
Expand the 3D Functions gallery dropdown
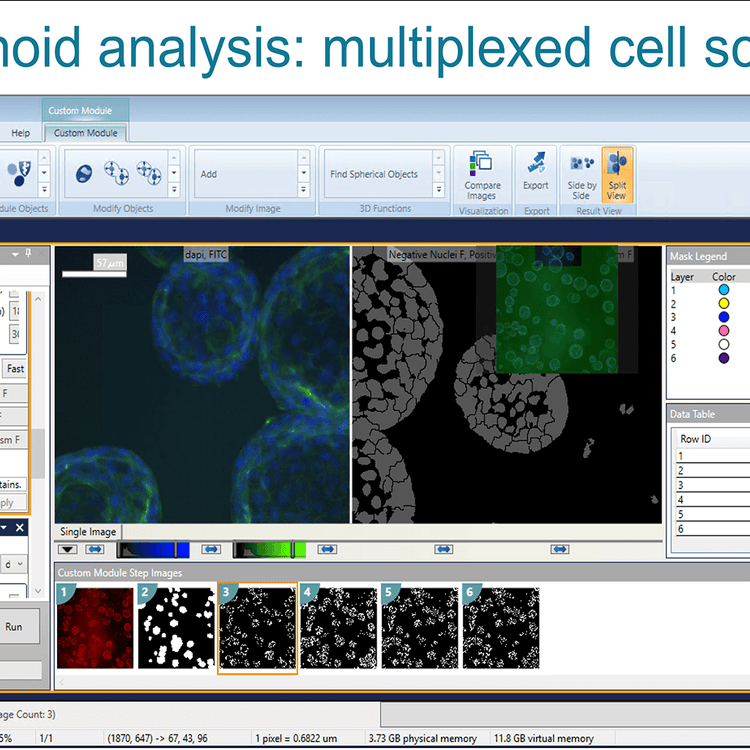click(x=438, y=189)
